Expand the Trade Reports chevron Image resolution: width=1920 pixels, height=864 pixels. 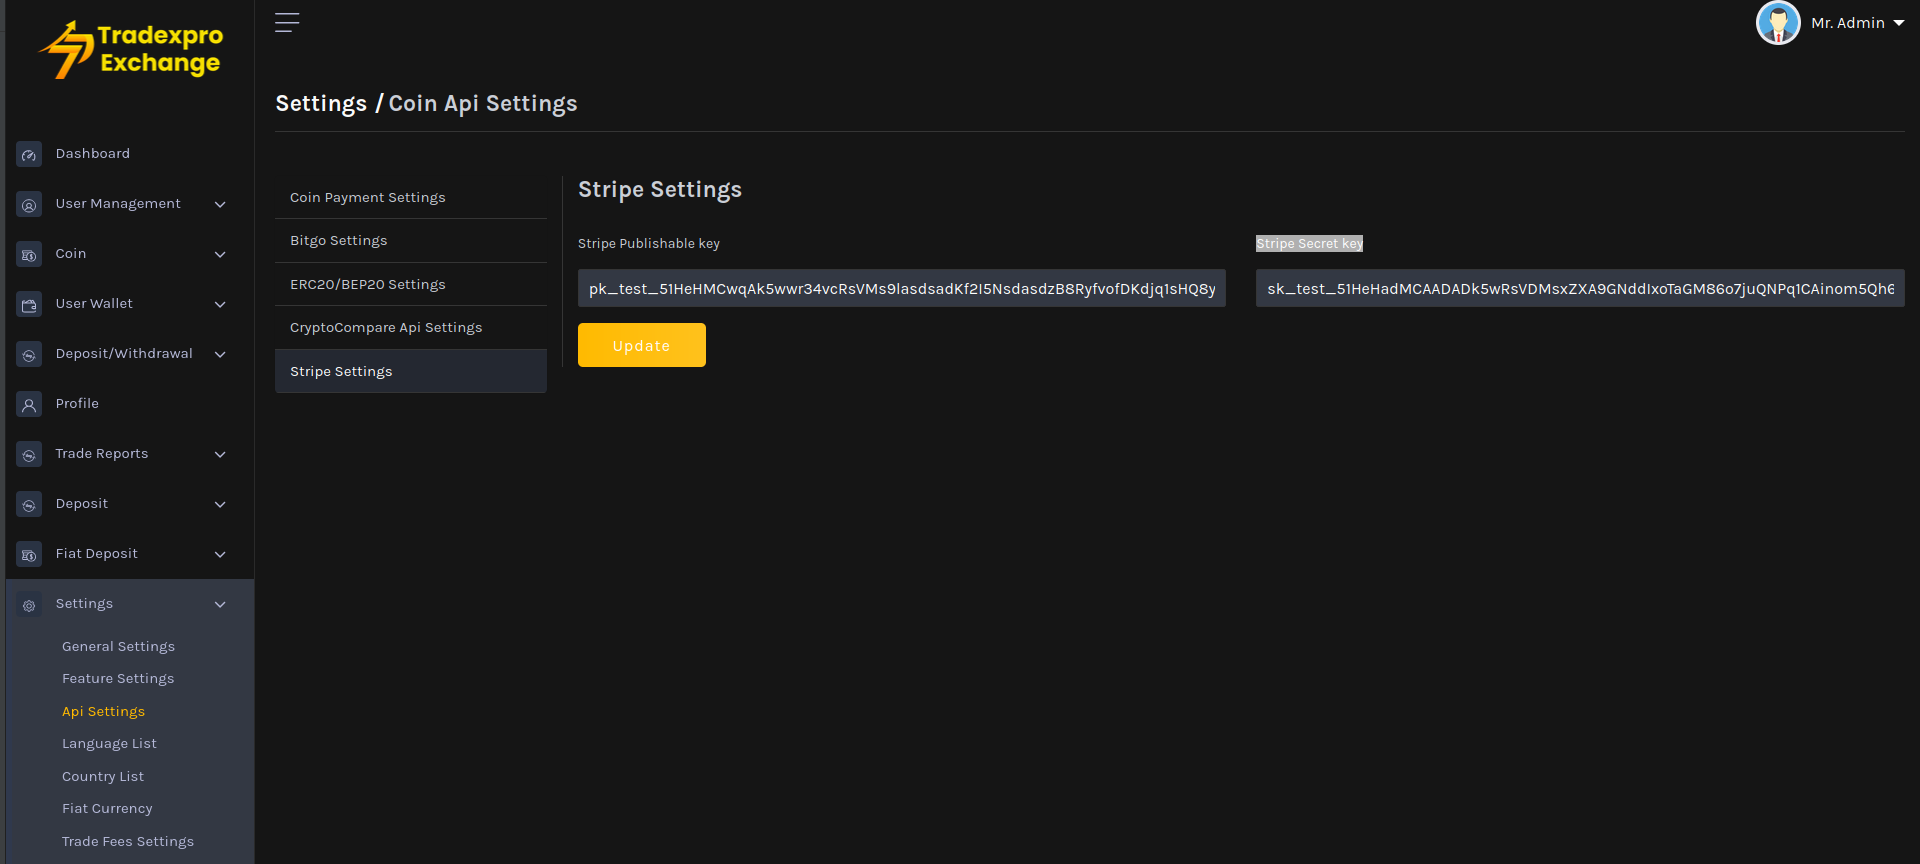(220, 455)
